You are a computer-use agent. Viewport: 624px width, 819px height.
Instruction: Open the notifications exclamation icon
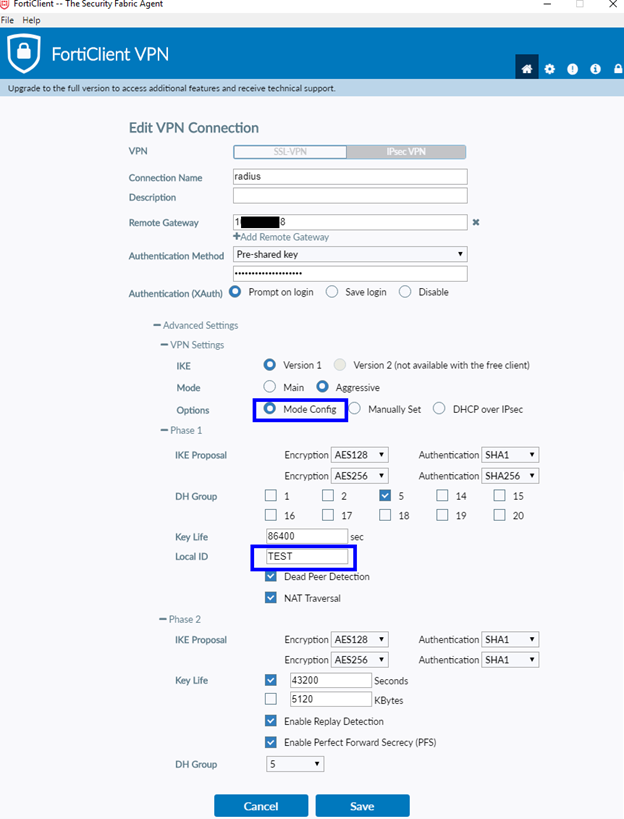point(572,69)
